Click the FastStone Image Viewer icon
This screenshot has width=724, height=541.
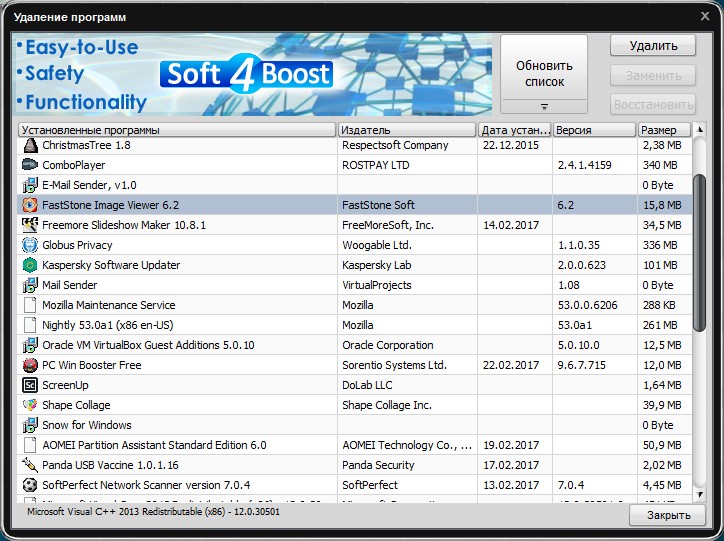pyautogui.click(x=30, y=205)
